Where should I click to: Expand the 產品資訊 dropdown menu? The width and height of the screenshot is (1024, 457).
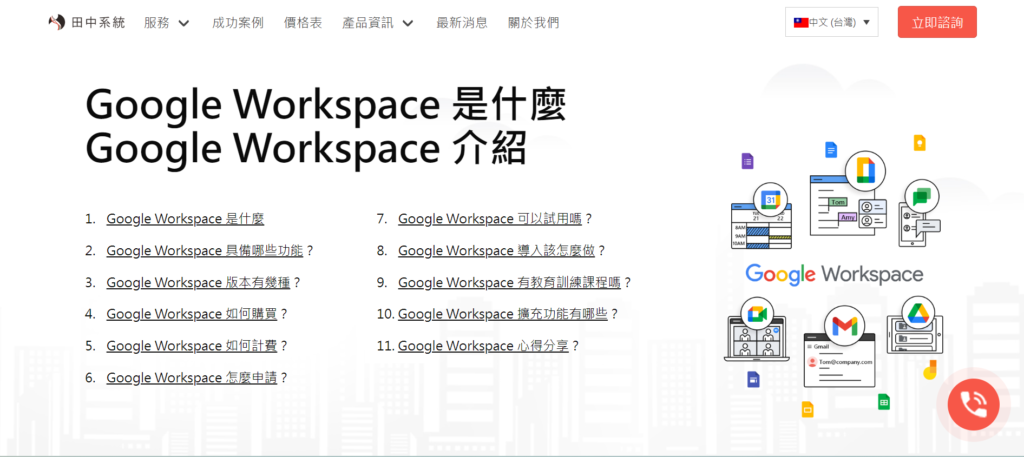[x=378, y=23]
